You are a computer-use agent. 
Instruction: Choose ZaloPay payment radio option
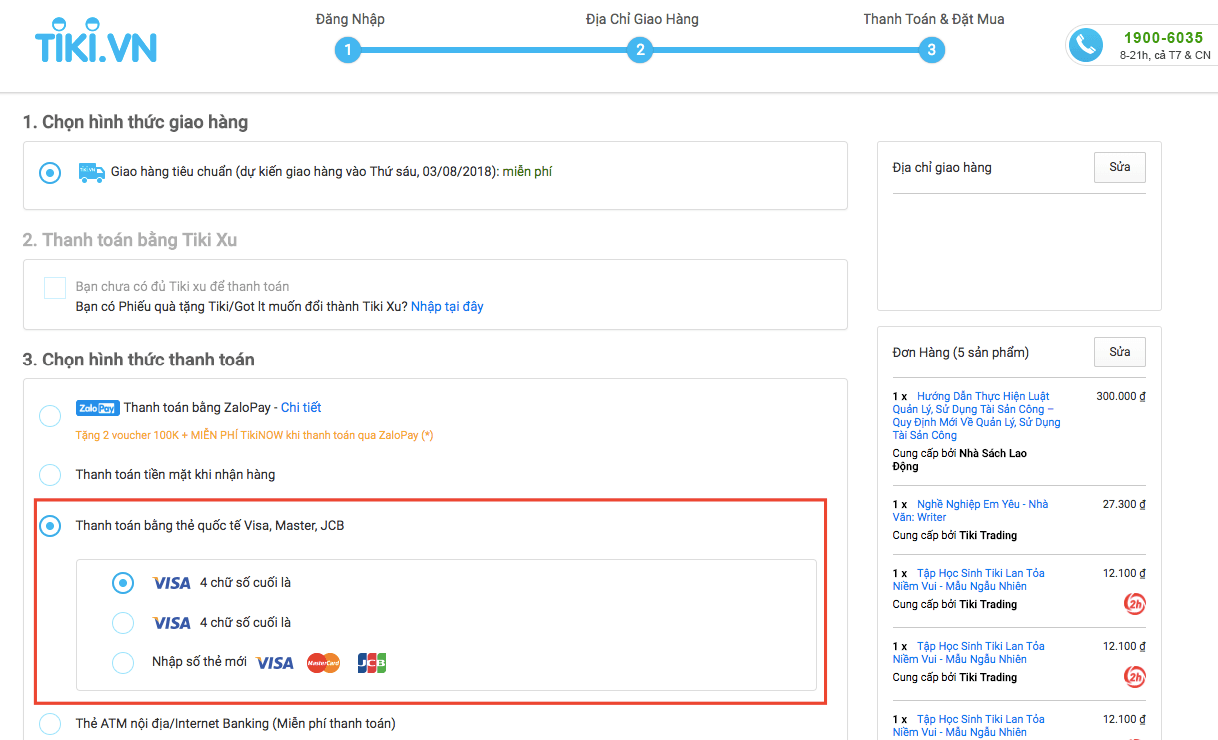[x=50, y=416]
